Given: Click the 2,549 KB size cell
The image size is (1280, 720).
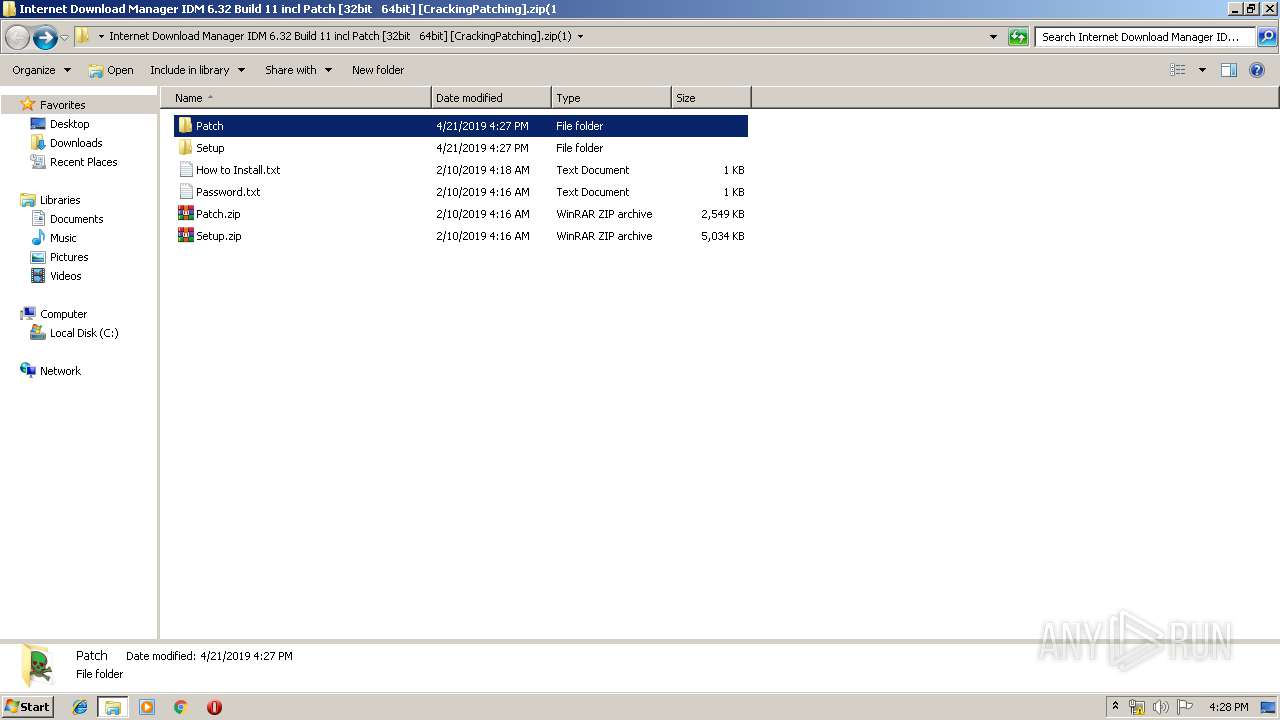Looking at the screenshot, I should tap(722, 214).
